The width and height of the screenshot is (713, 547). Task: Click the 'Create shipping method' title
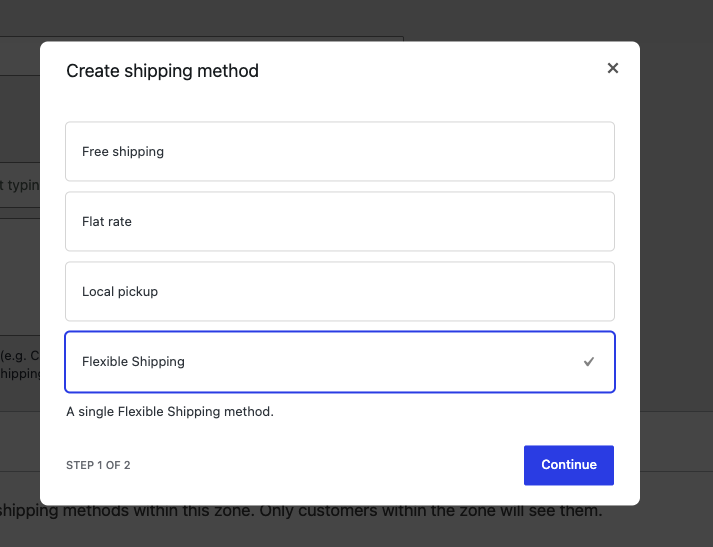(162, 71)
